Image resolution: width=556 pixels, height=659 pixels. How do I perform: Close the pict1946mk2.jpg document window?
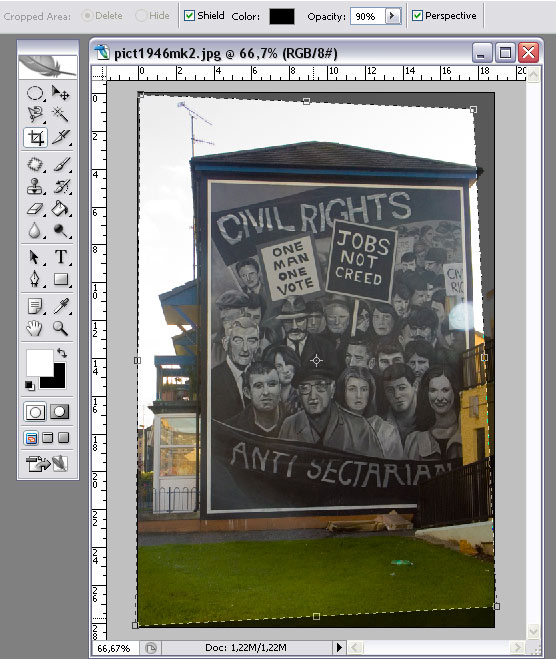coord(528,53)
